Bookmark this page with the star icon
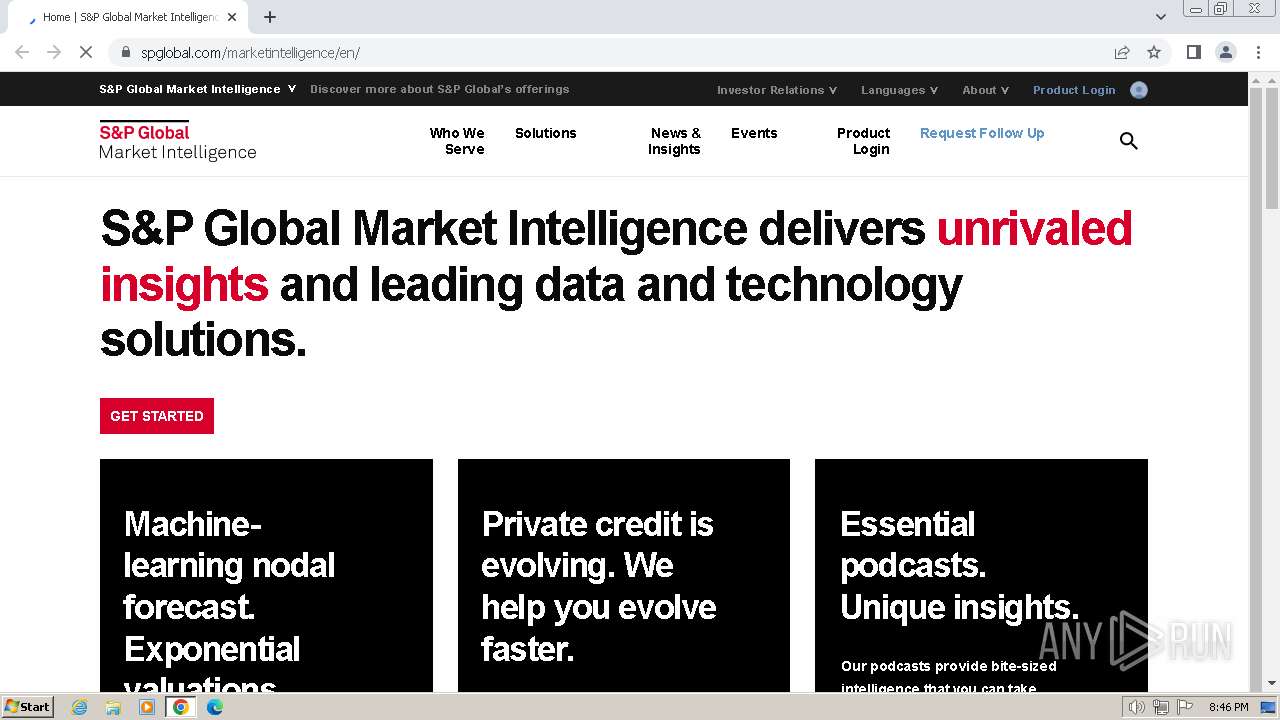 [x=1154, y=52]
